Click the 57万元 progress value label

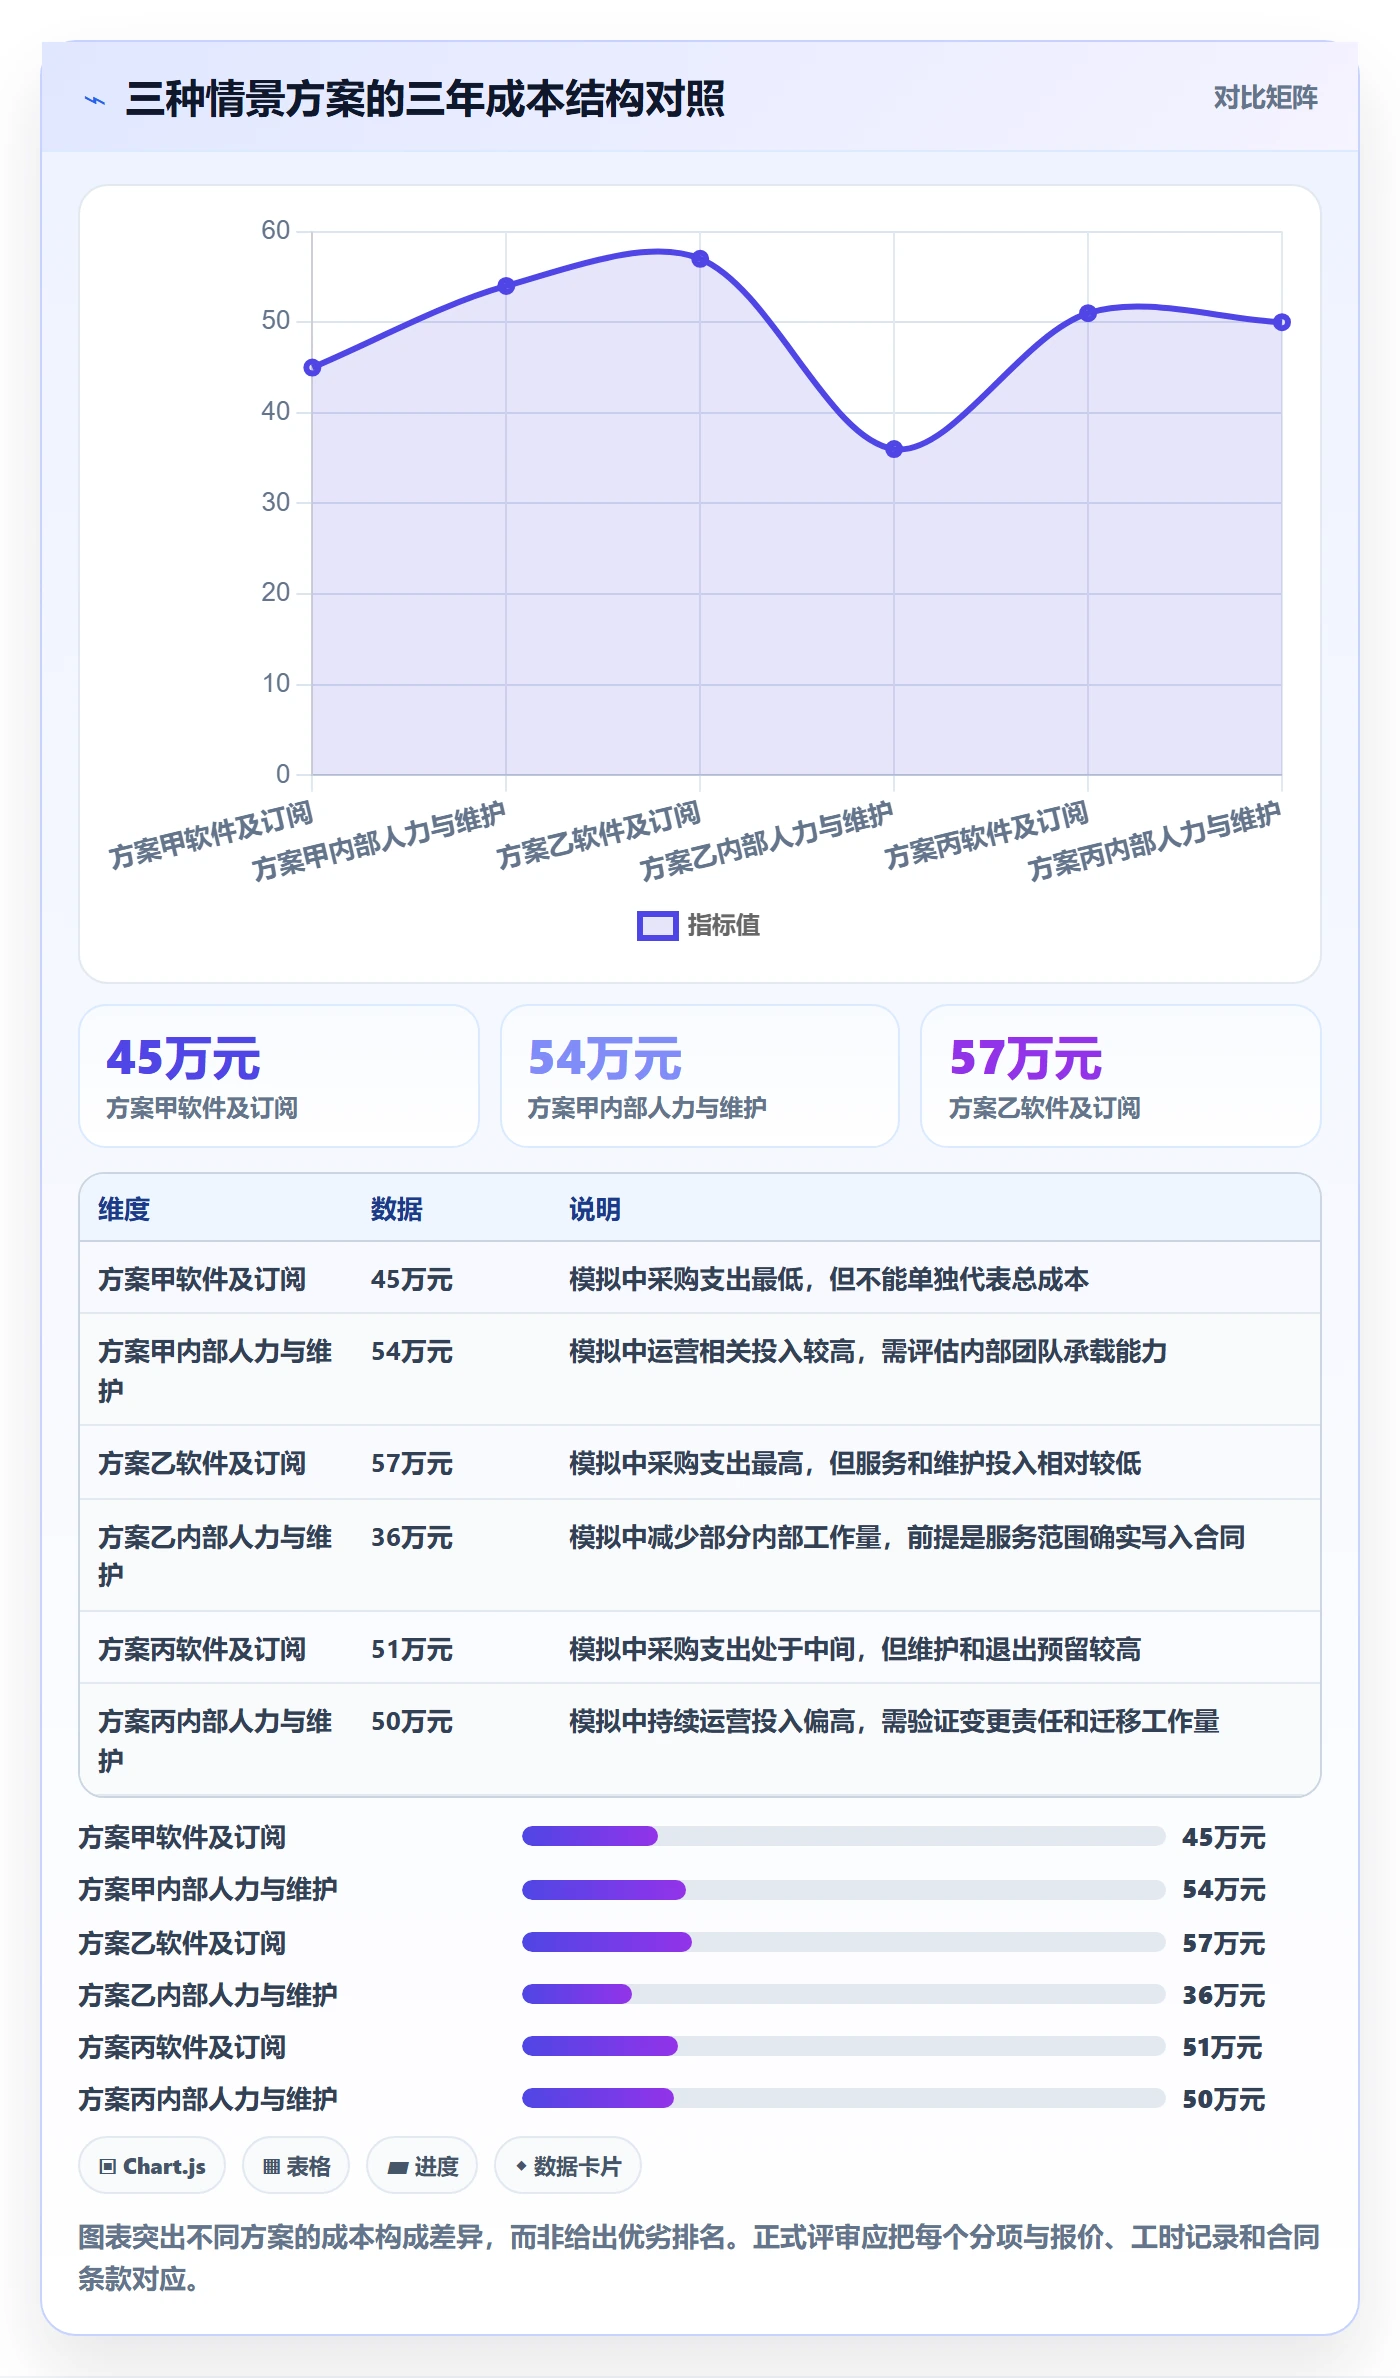tap(1223, 1943)
